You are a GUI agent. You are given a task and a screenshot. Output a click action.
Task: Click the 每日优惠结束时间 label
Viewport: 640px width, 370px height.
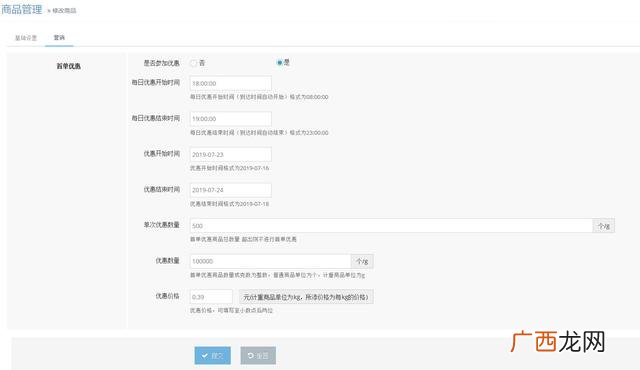coord(156,118)
